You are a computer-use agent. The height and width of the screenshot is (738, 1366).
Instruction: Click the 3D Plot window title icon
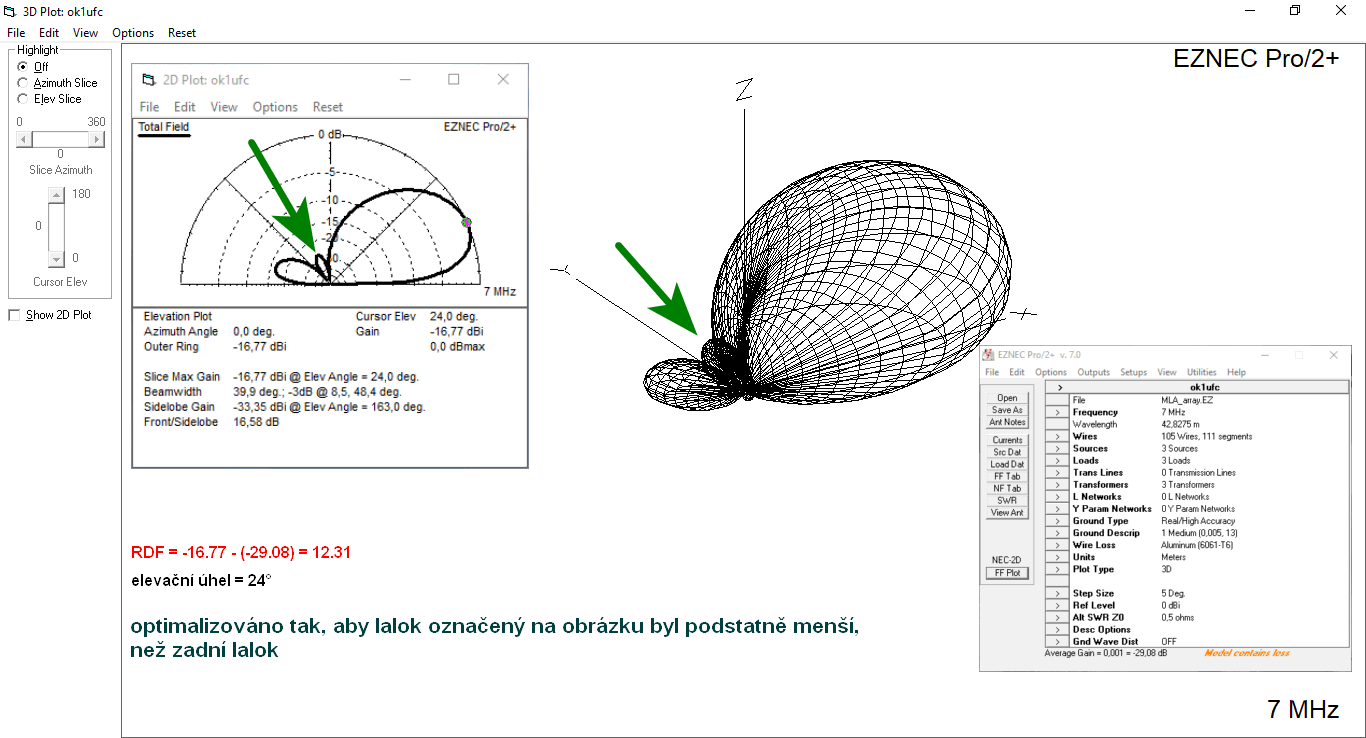click(10, 11)
